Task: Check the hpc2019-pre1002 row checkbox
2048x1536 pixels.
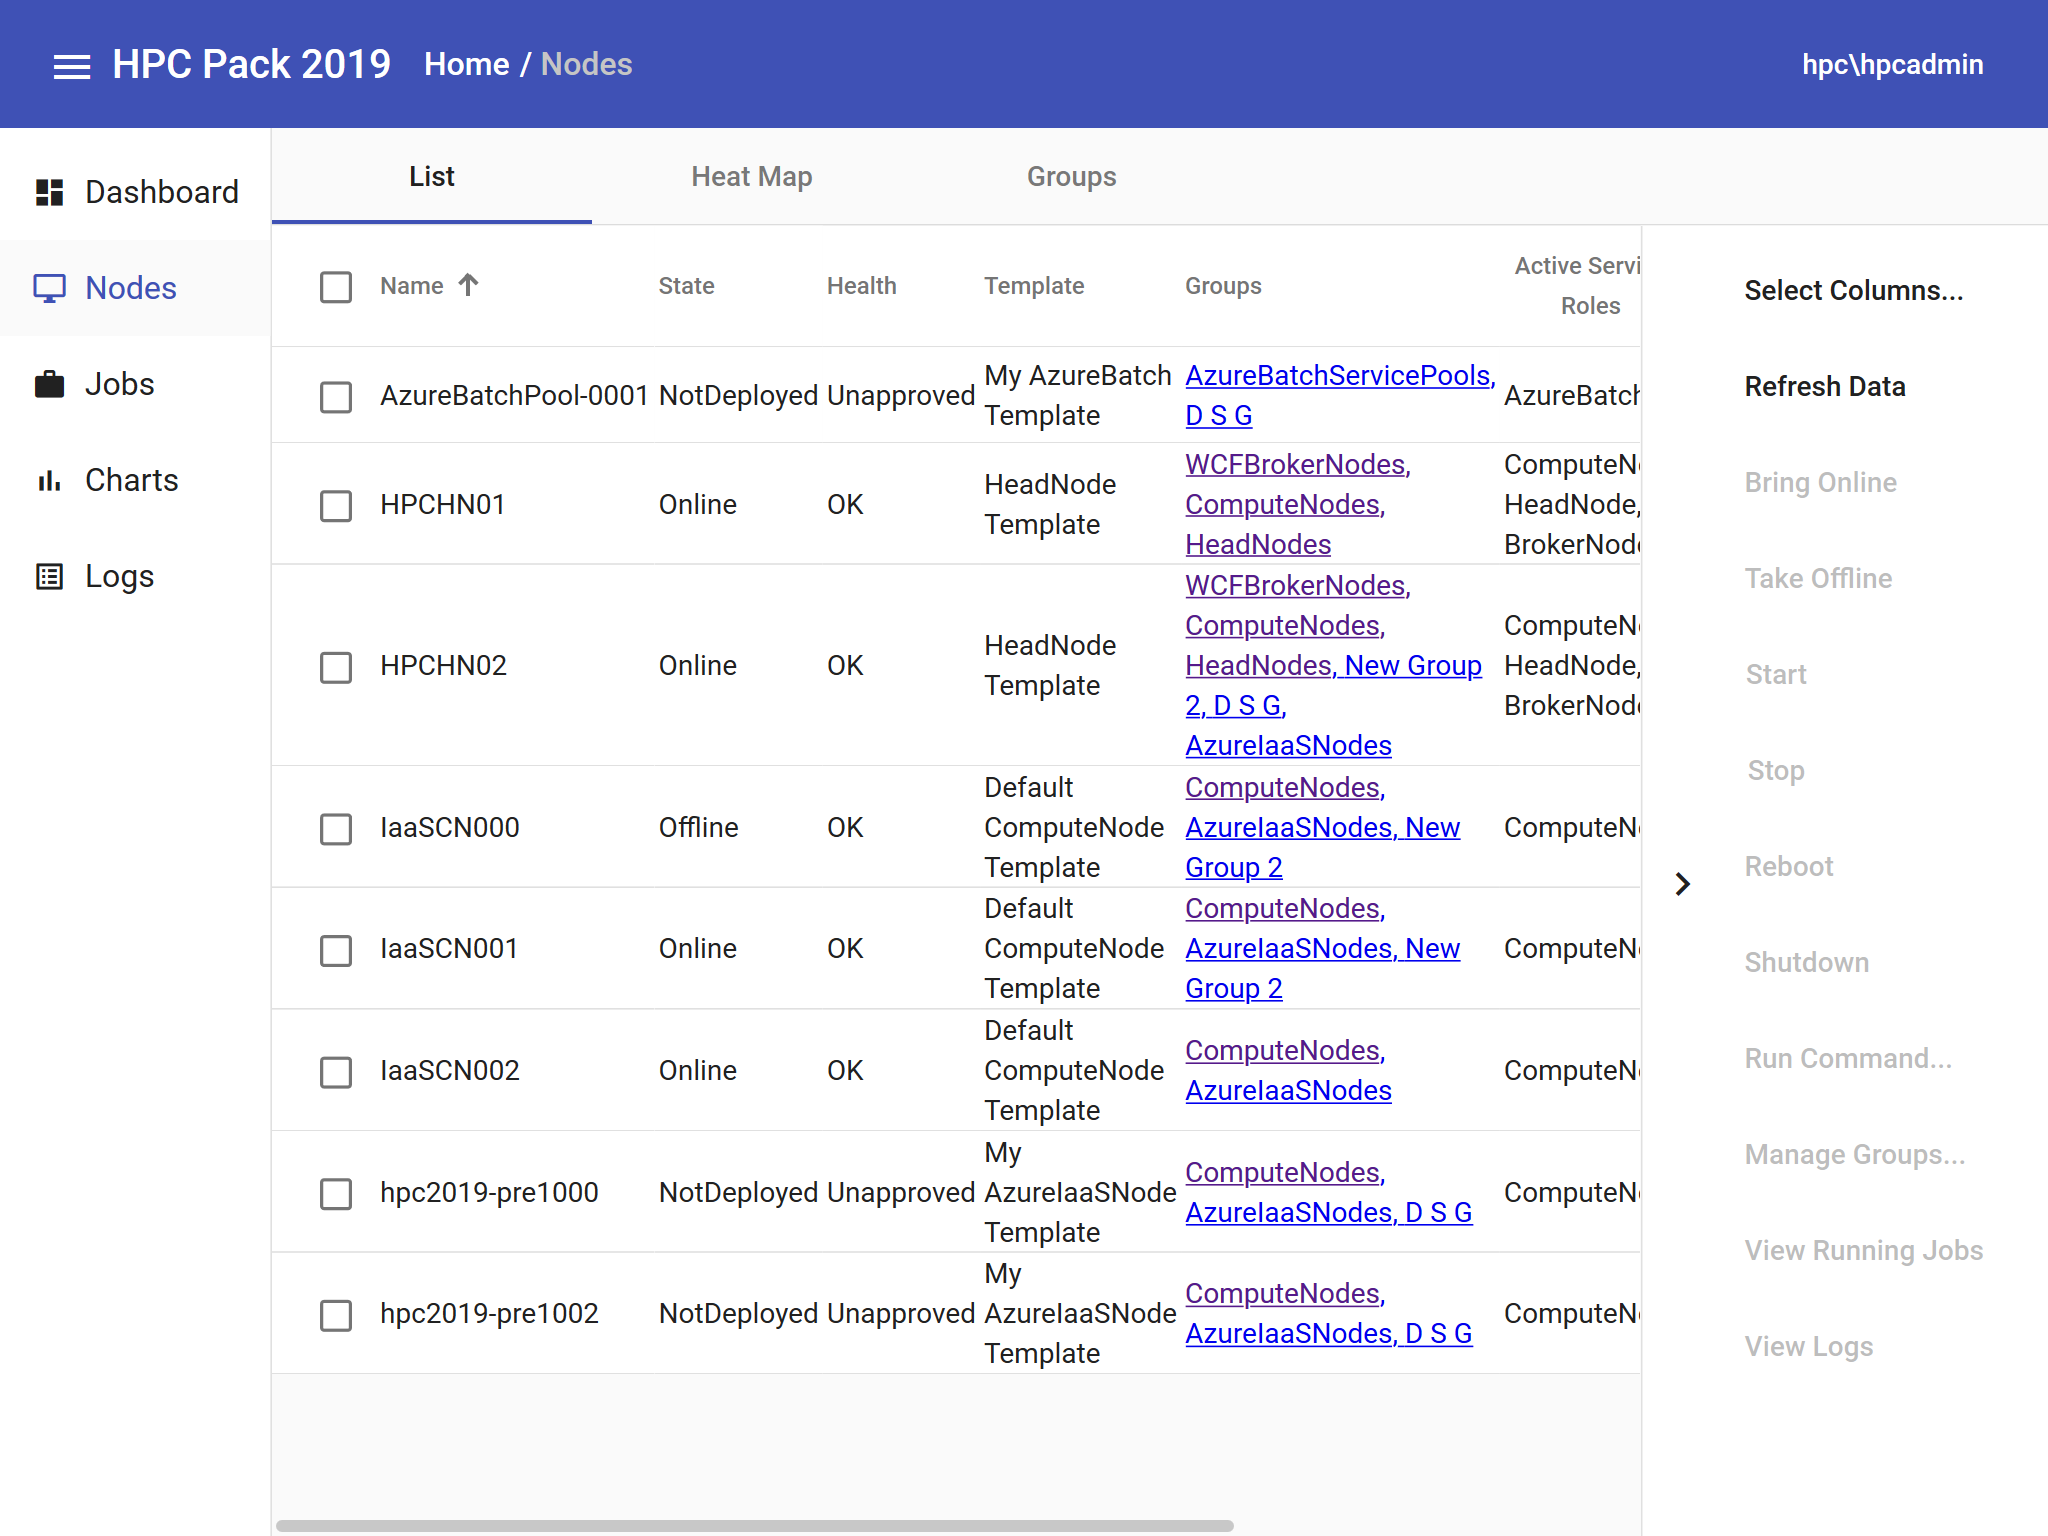Action: coord(336,1314)
